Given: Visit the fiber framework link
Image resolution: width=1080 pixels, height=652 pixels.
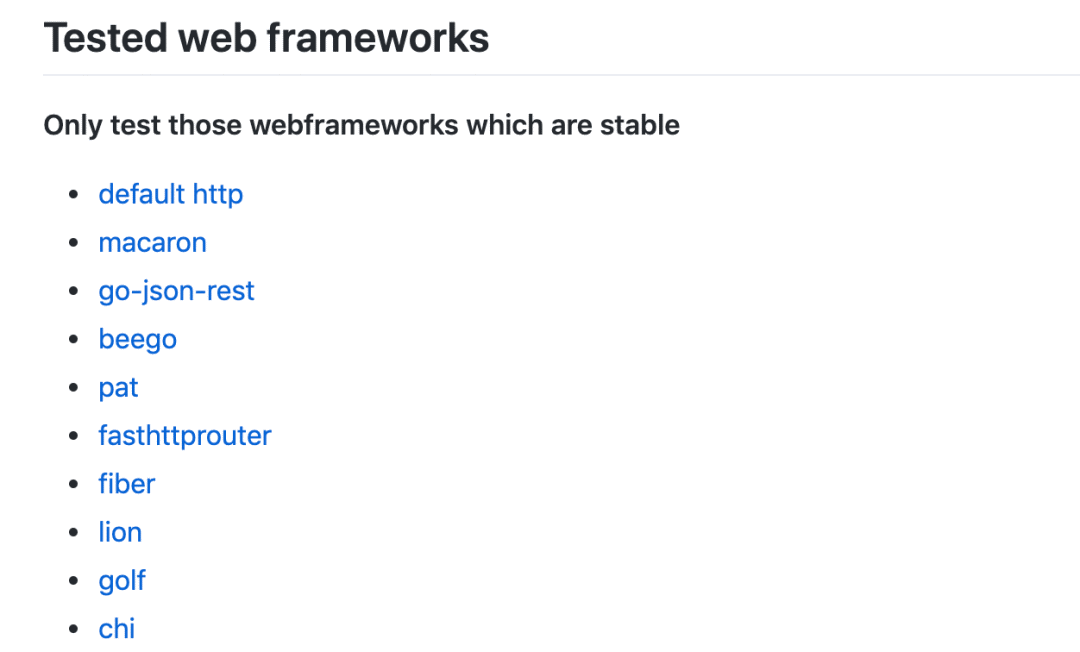Looking at the screenshot, I should 127,484.
